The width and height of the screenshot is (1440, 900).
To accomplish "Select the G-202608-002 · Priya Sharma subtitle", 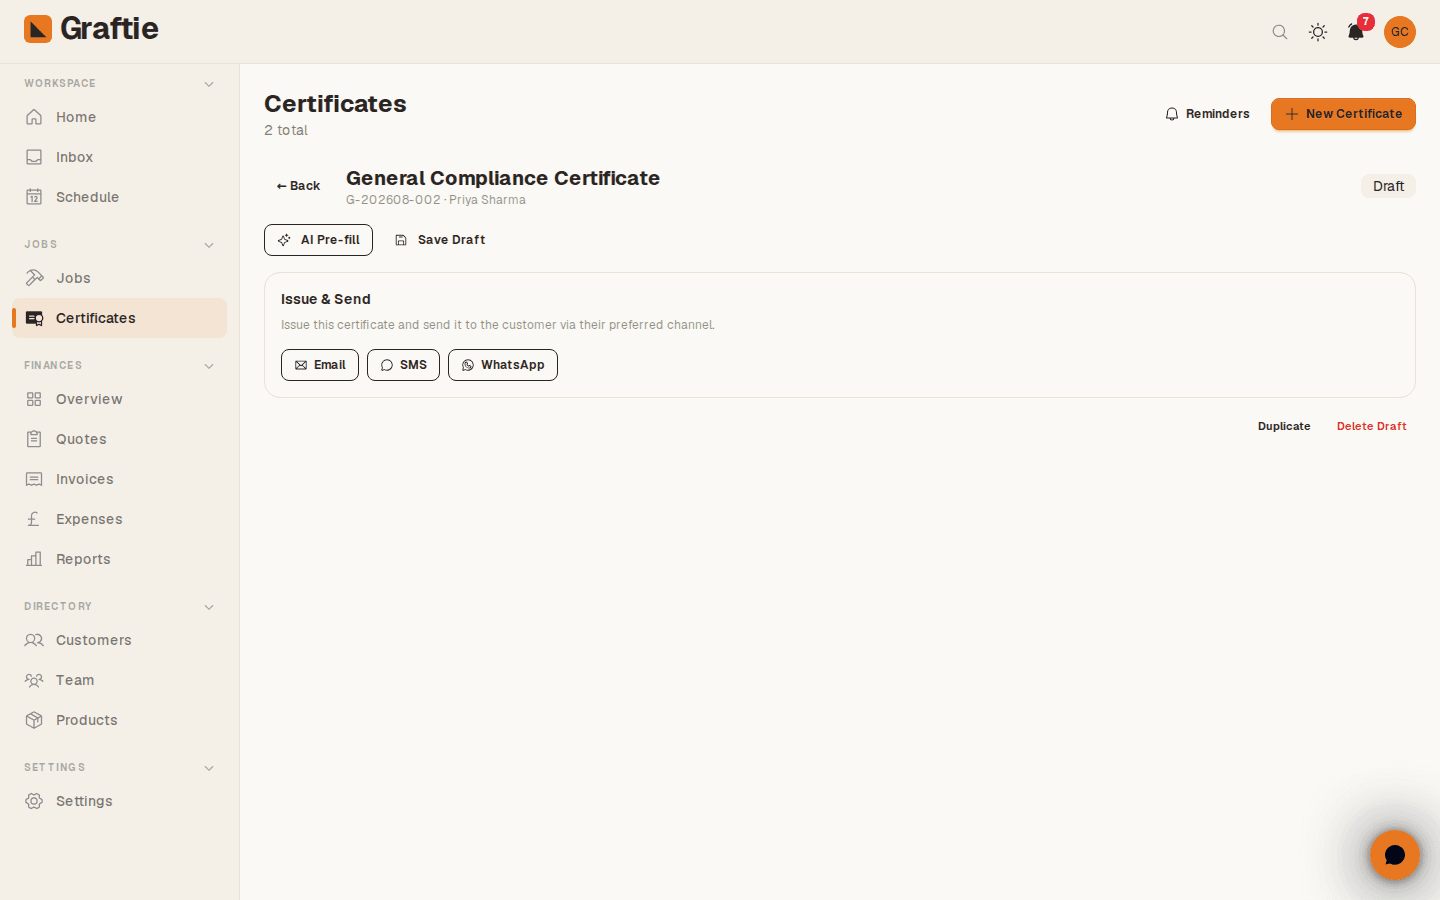I will point(436,200).
